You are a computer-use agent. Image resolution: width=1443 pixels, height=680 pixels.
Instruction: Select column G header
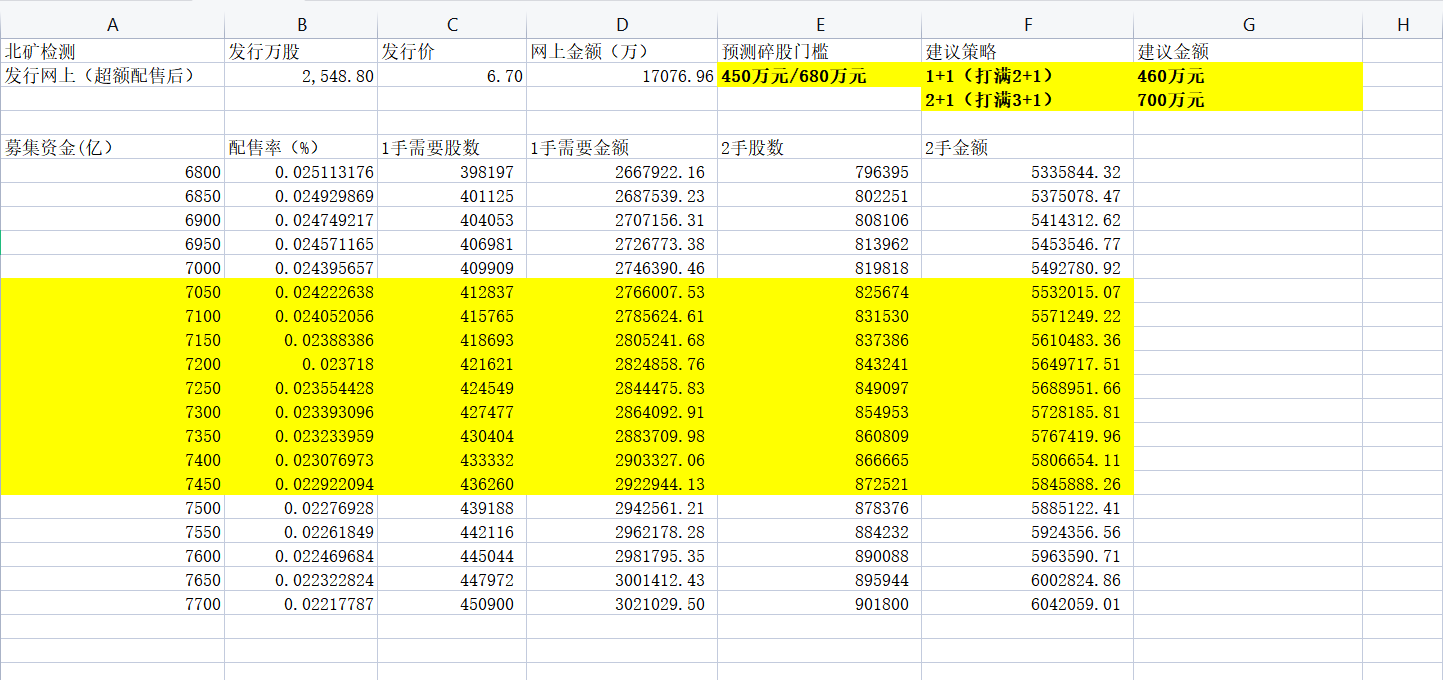coord(1248,25)
